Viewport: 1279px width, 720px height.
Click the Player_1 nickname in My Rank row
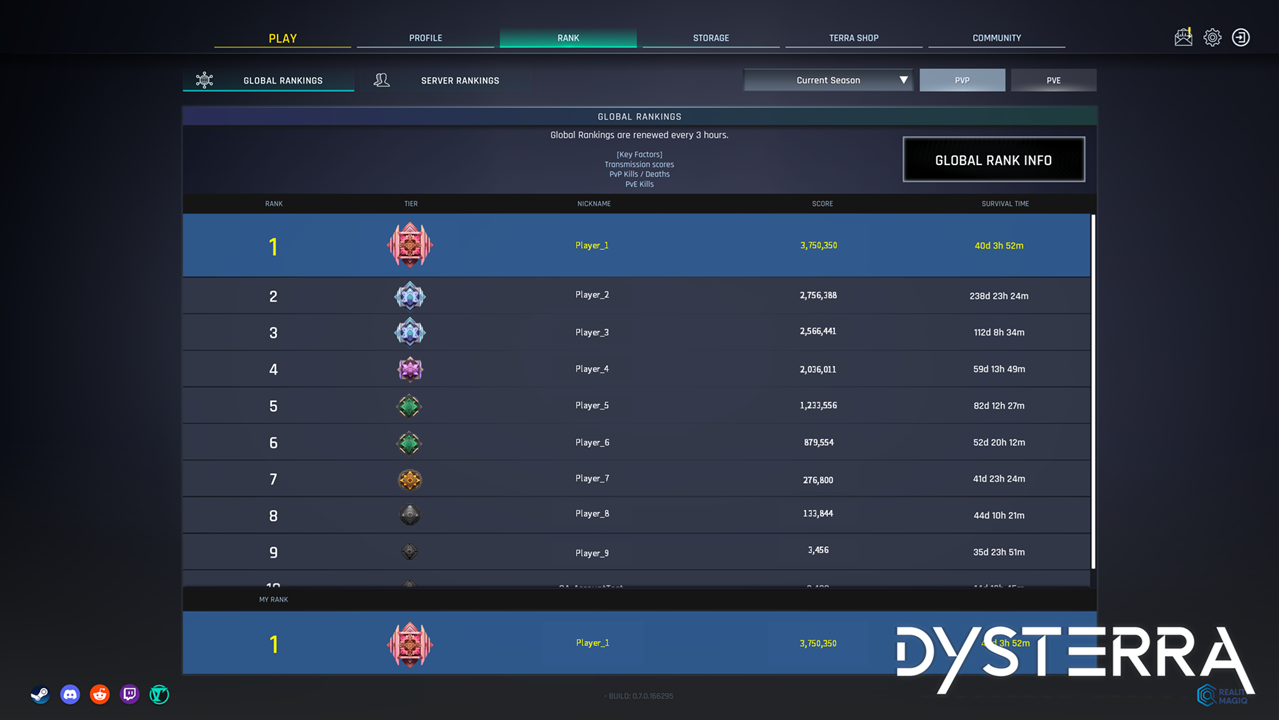[592, 643]
